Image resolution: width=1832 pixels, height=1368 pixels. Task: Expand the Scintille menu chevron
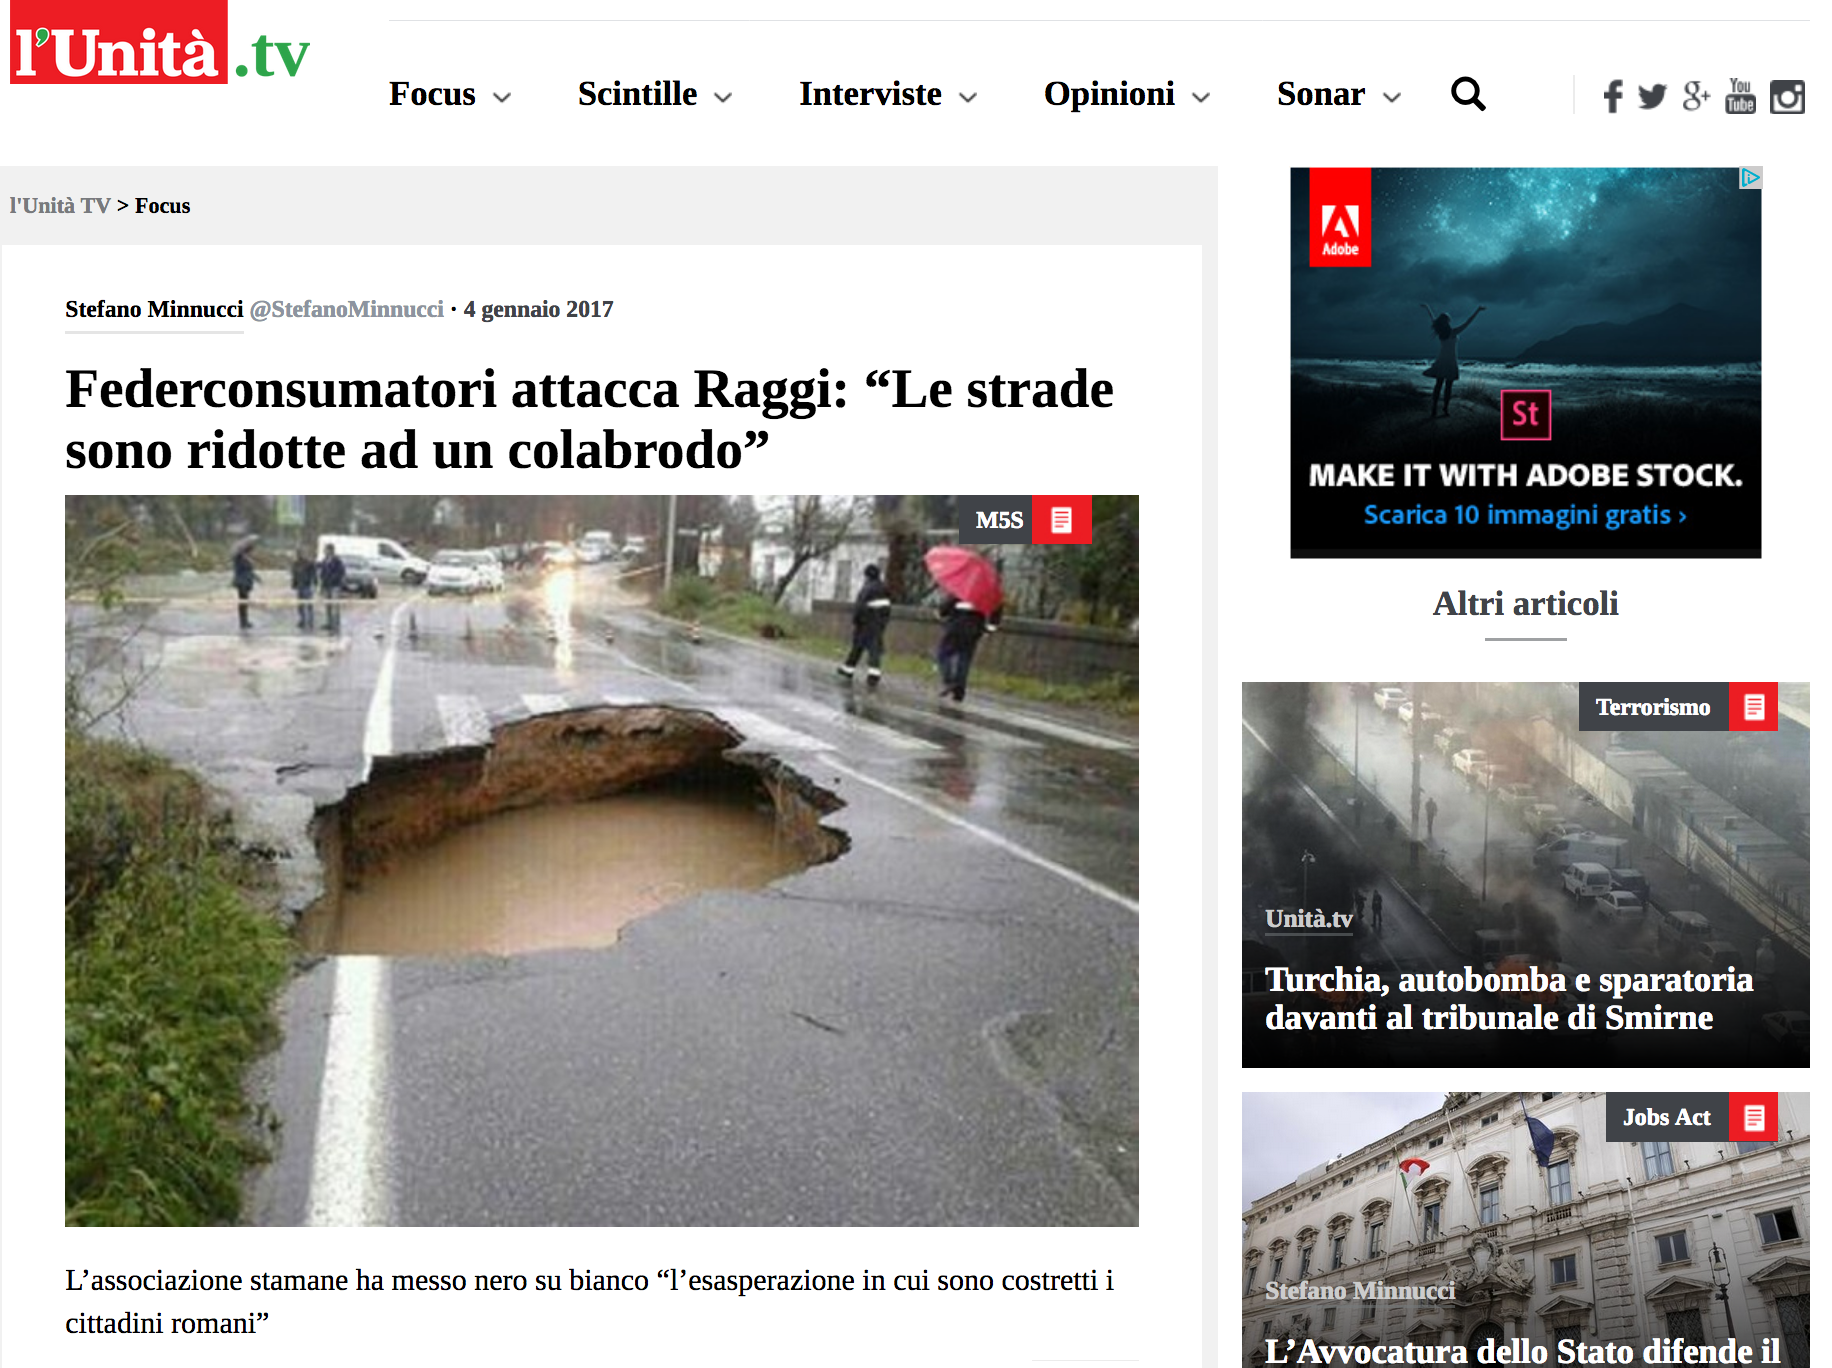point(723,97)
